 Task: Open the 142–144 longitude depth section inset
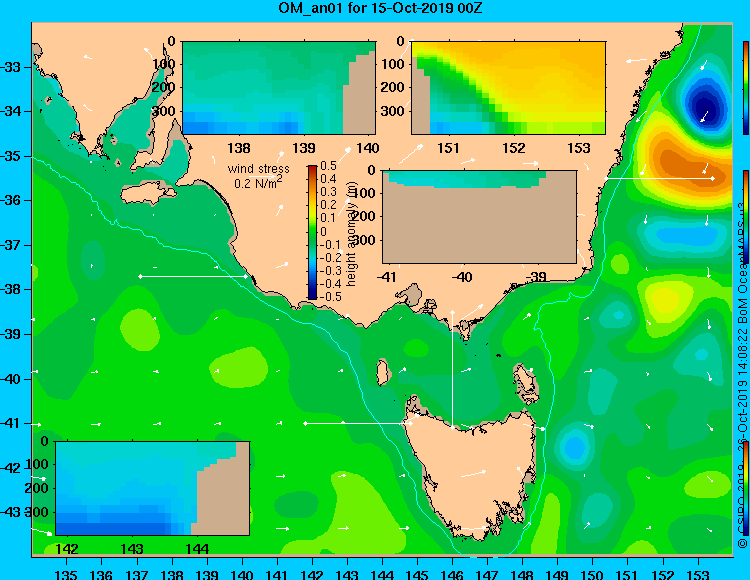(x=153, y=488)
